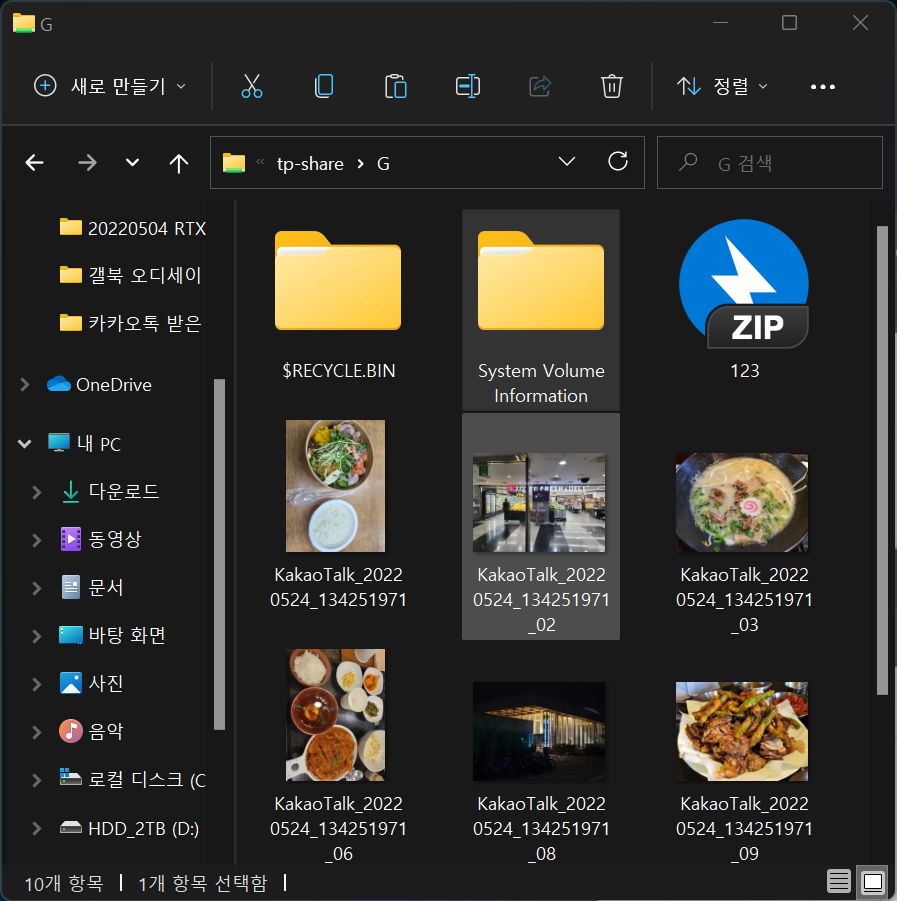Viewport: 897px width, 901px height.
Task: Delete the selected item using the trash icon
Action: (611, 86)
